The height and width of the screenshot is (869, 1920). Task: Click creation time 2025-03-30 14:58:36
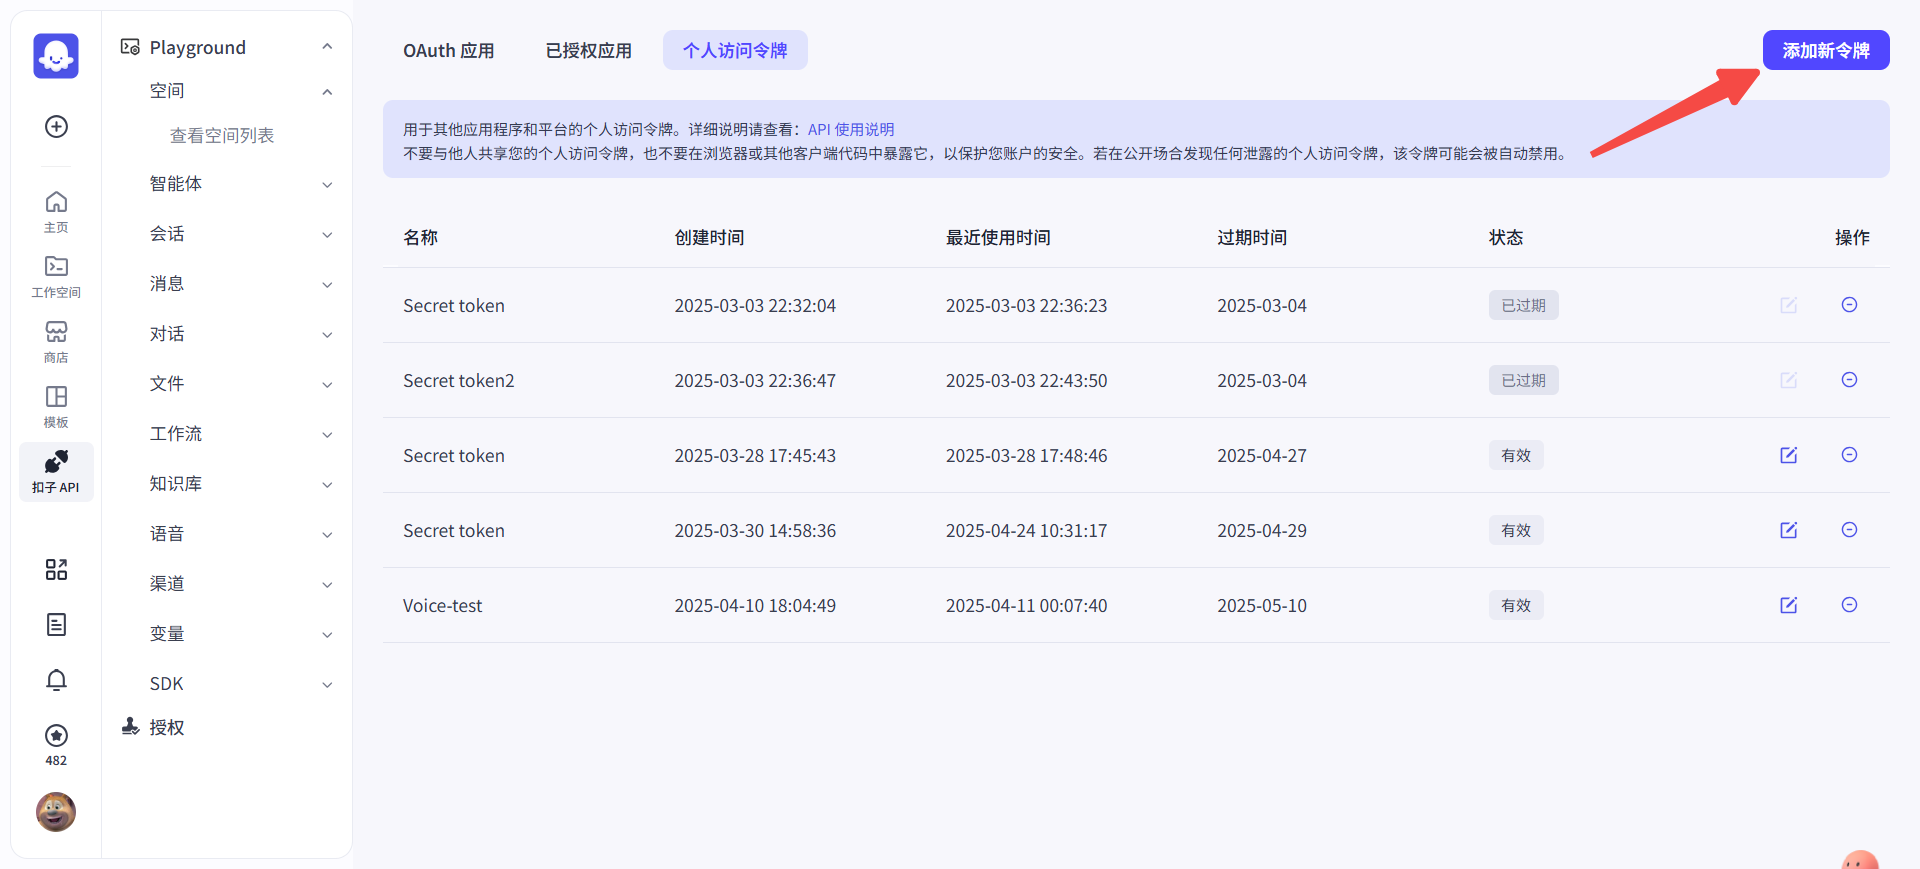pyautogui.click(x=755, y=530)
